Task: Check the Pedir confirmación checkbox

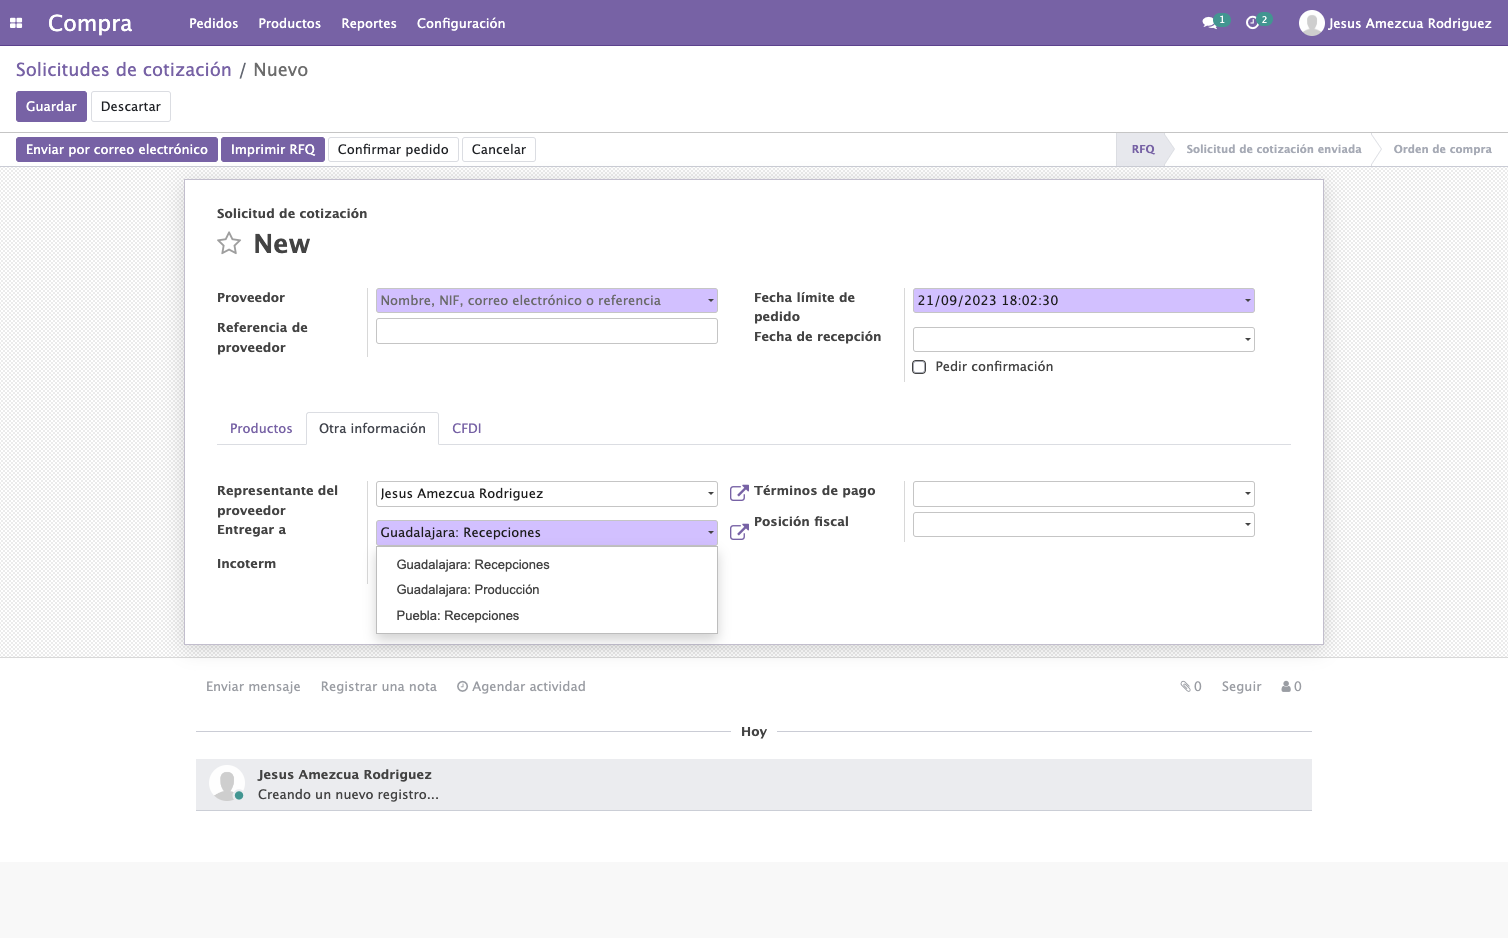Action: pos(919,367)
